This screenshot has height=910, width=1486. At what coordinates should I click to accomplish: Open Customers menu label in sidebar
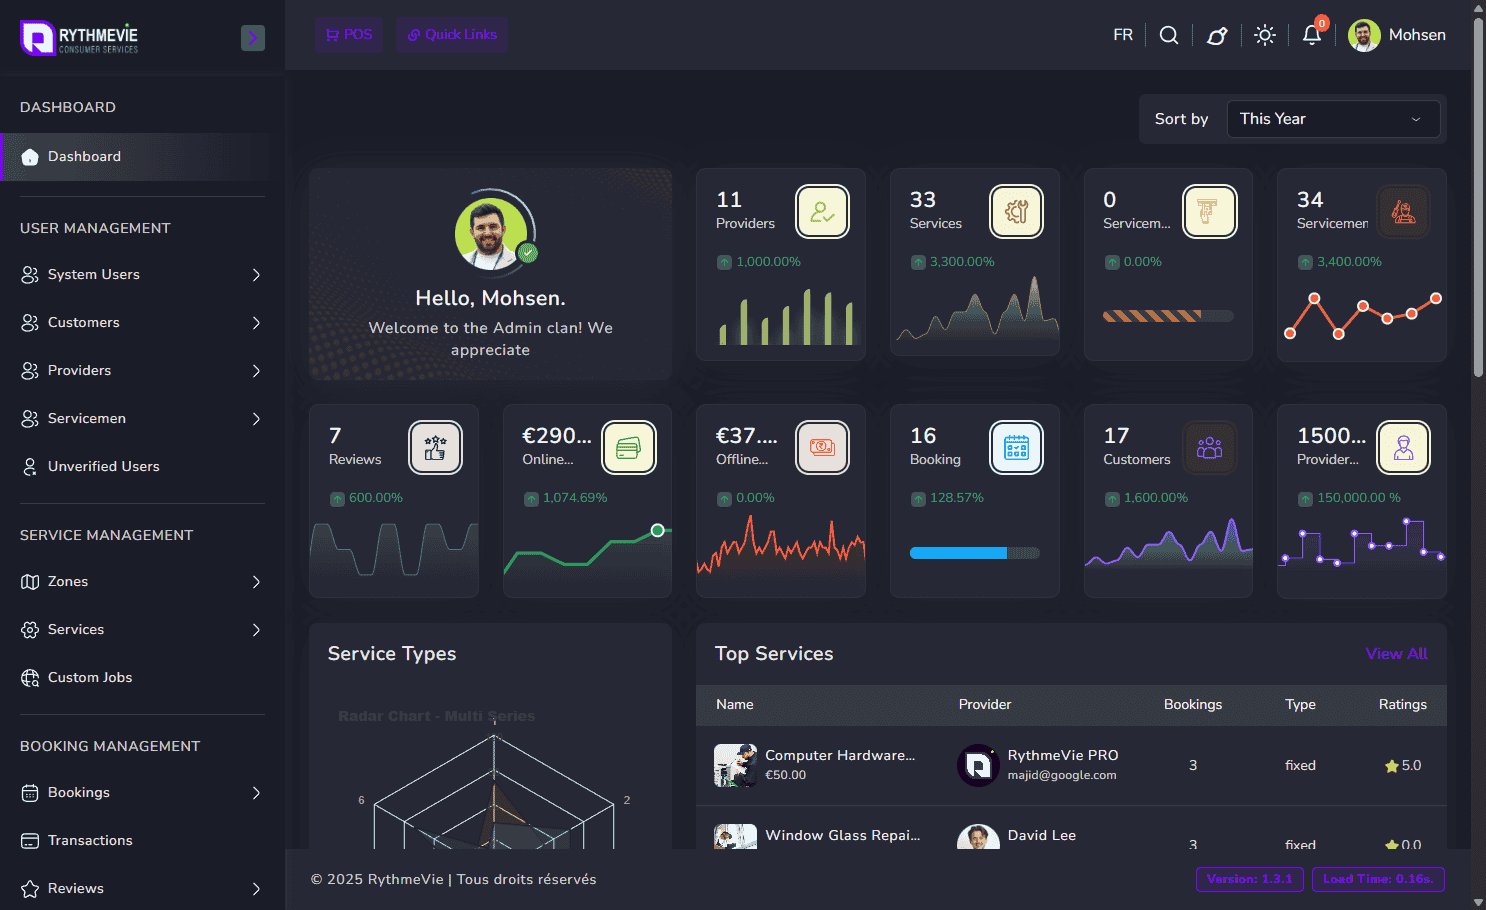[84, 323]
